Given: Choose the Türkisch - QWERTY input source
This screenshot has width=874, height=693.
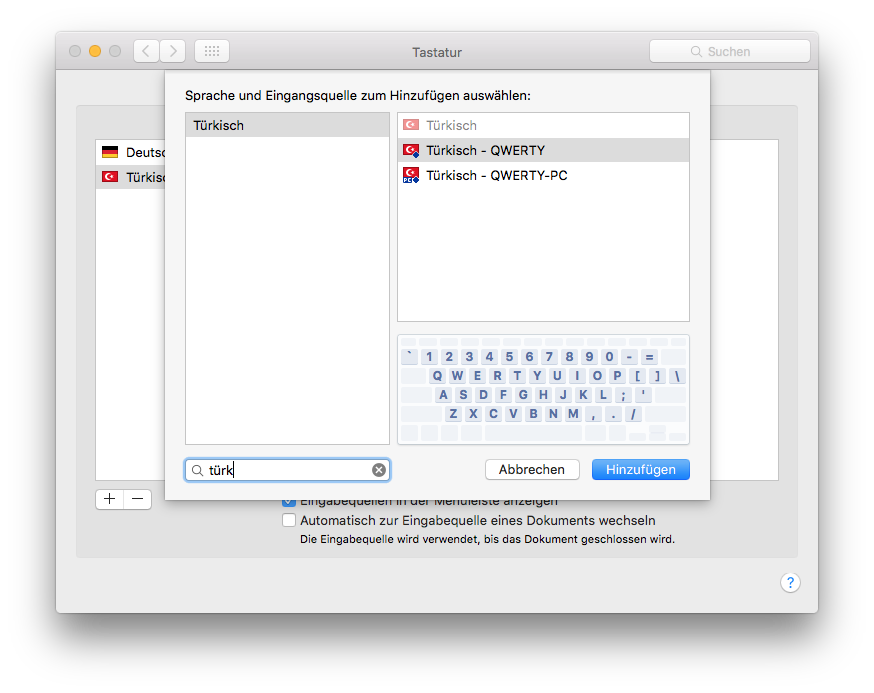Looking at the screenshot, I should point(543,151).
